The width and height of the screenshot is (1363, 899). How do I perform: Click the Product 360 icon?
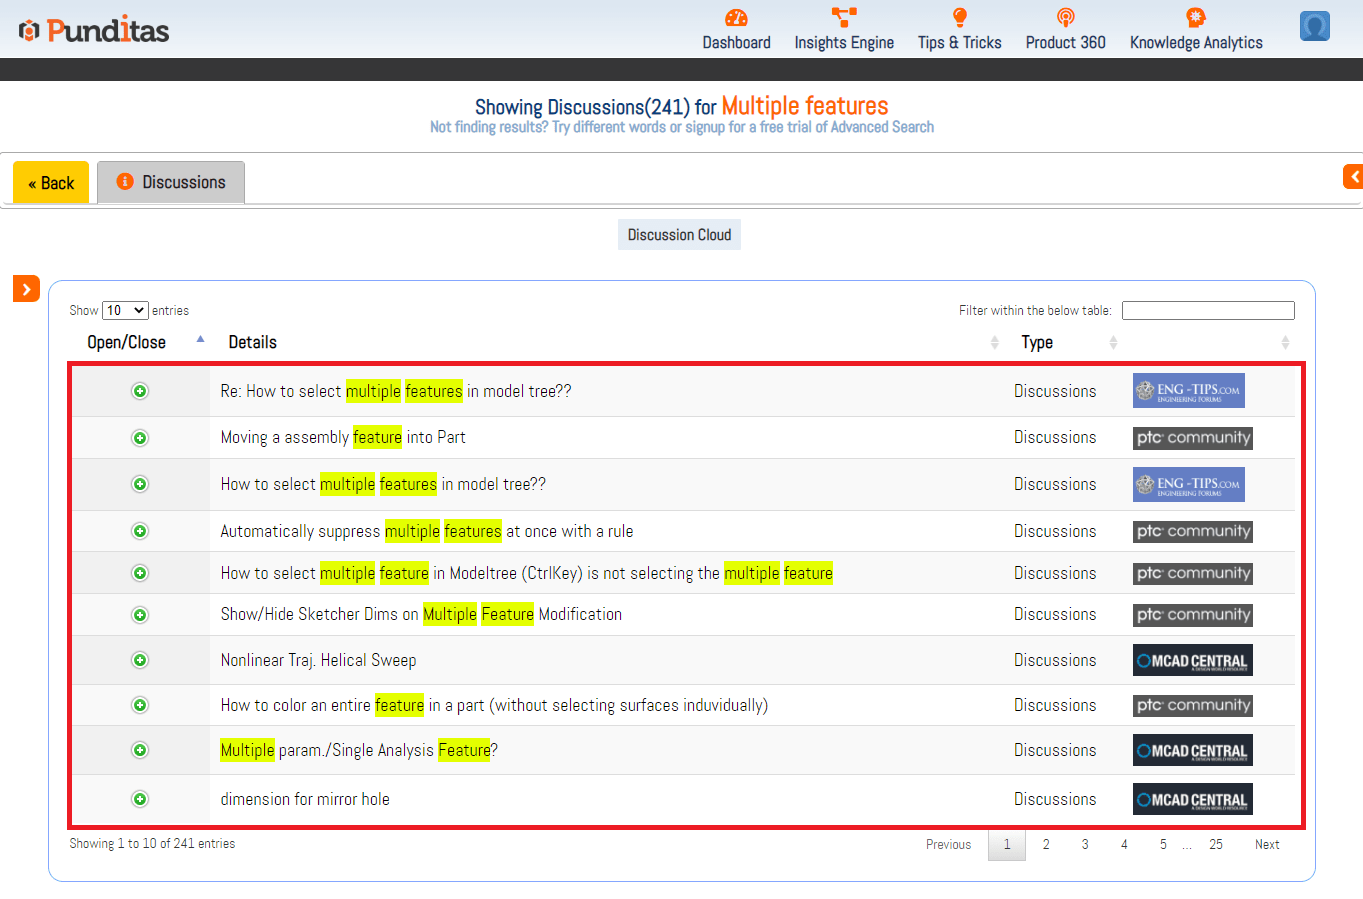[1065, 18]
